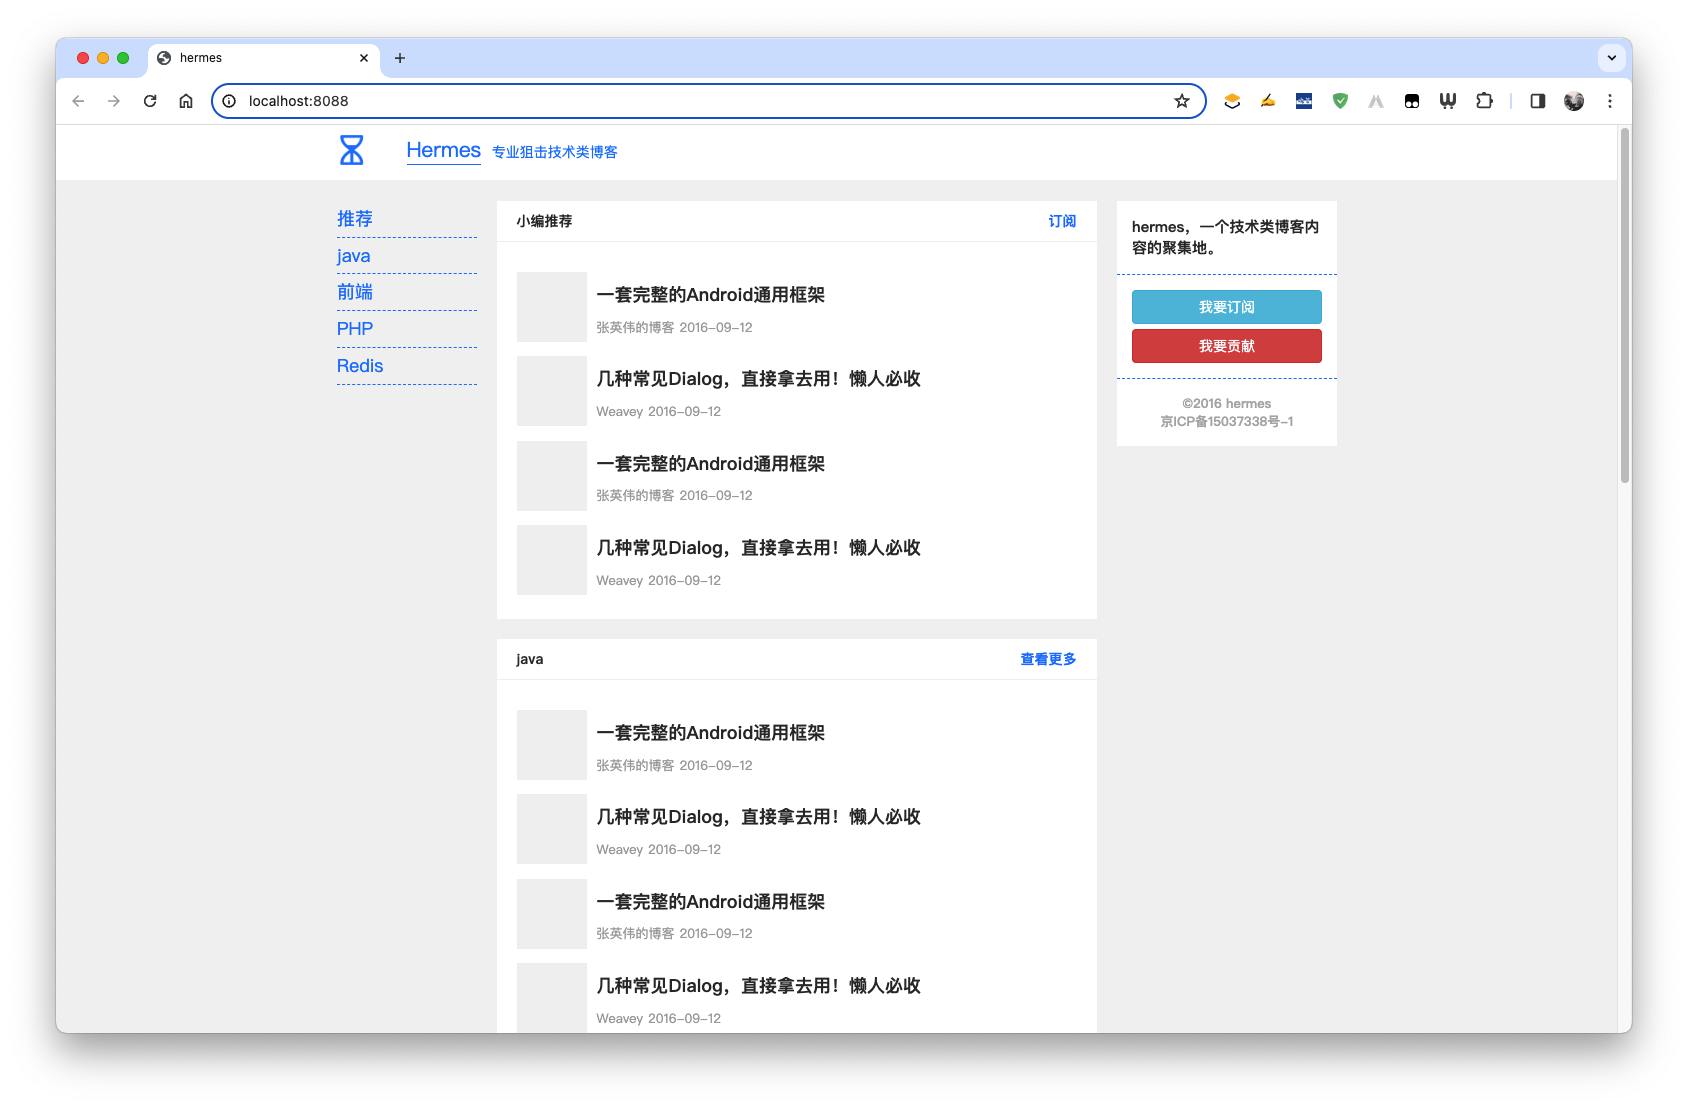
Task: Expand the tab search dropdown
Action: pos(1612,58)
